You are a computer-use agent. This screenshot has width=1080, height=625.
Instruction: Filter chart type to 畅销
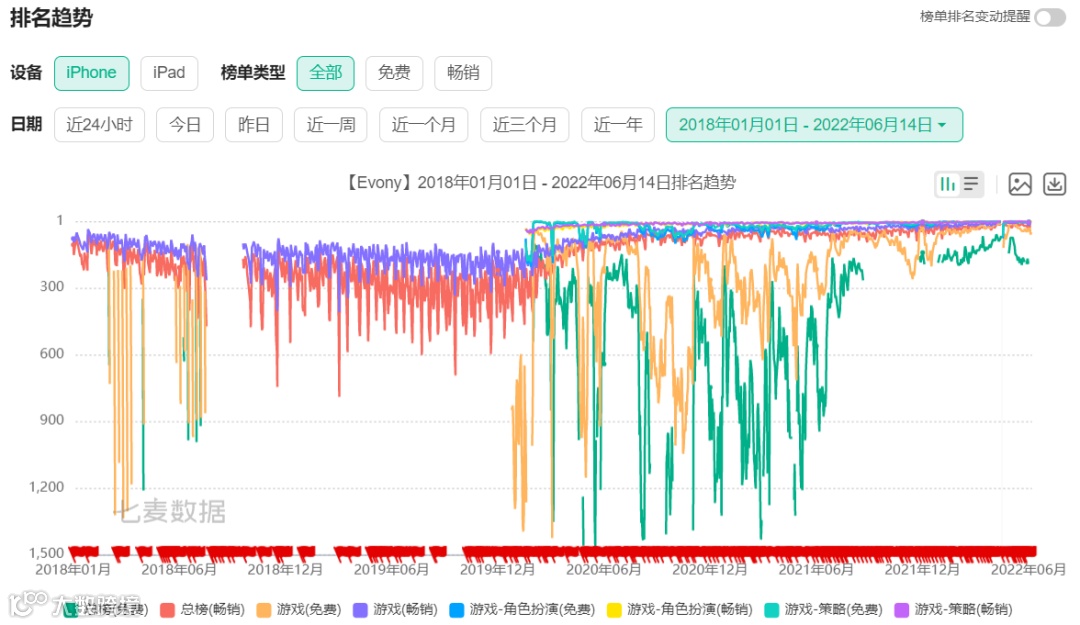pos(463,73)
